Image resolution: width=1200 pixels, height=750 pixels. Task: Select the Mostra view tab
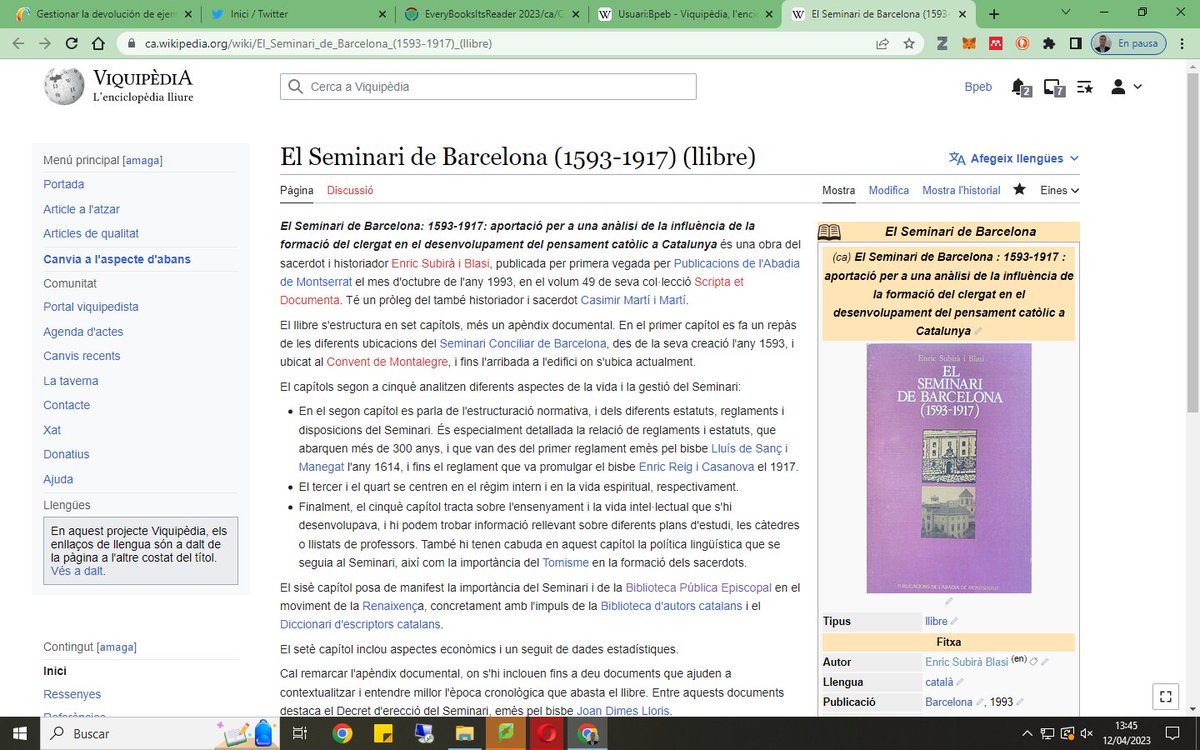point(838,190)
